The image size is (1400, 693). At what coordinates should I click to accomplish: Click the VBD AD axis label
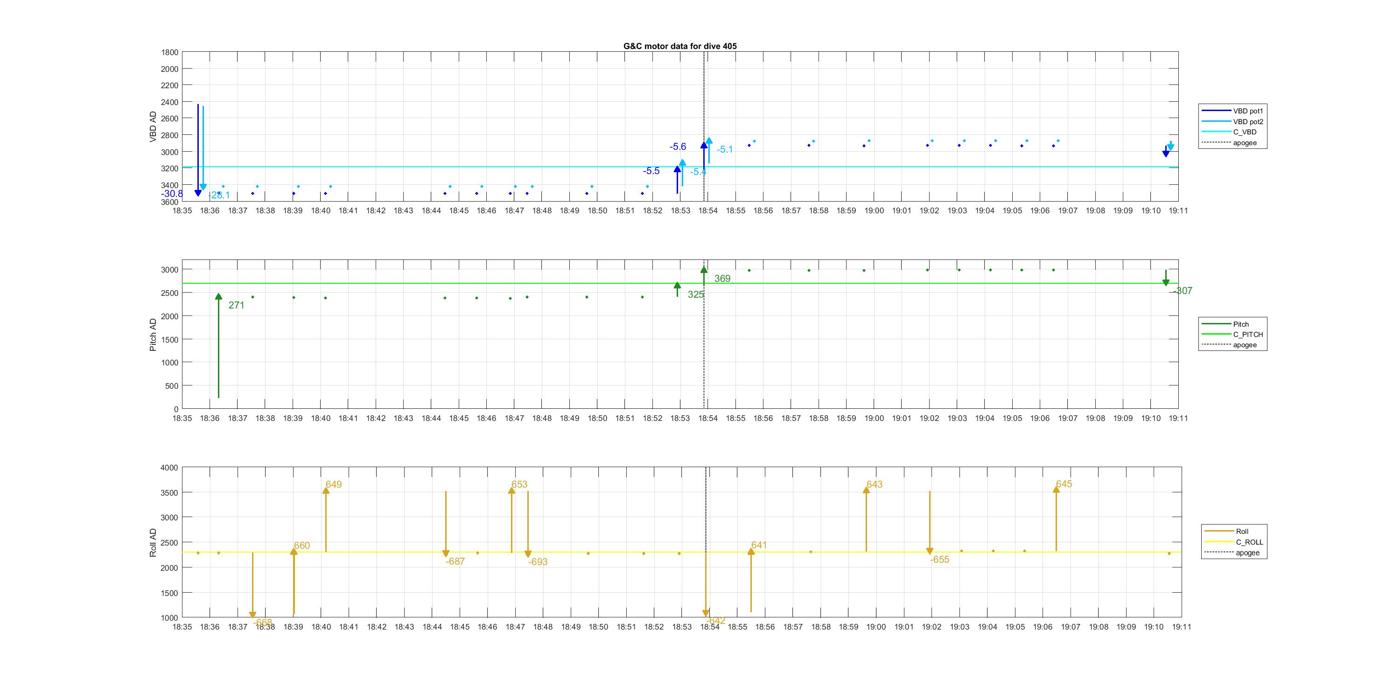tap(154, 127)
